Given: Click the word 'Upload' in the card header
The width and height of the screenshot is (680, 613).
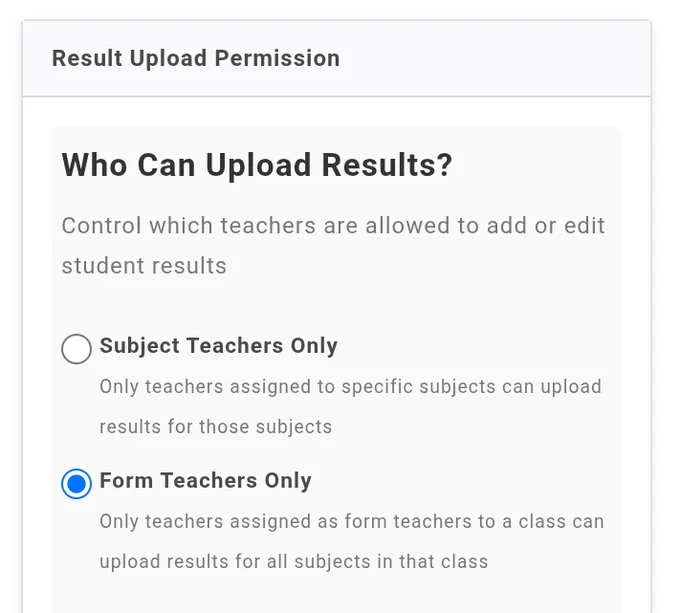Looking at the screenshot, I should click(168, 59).
